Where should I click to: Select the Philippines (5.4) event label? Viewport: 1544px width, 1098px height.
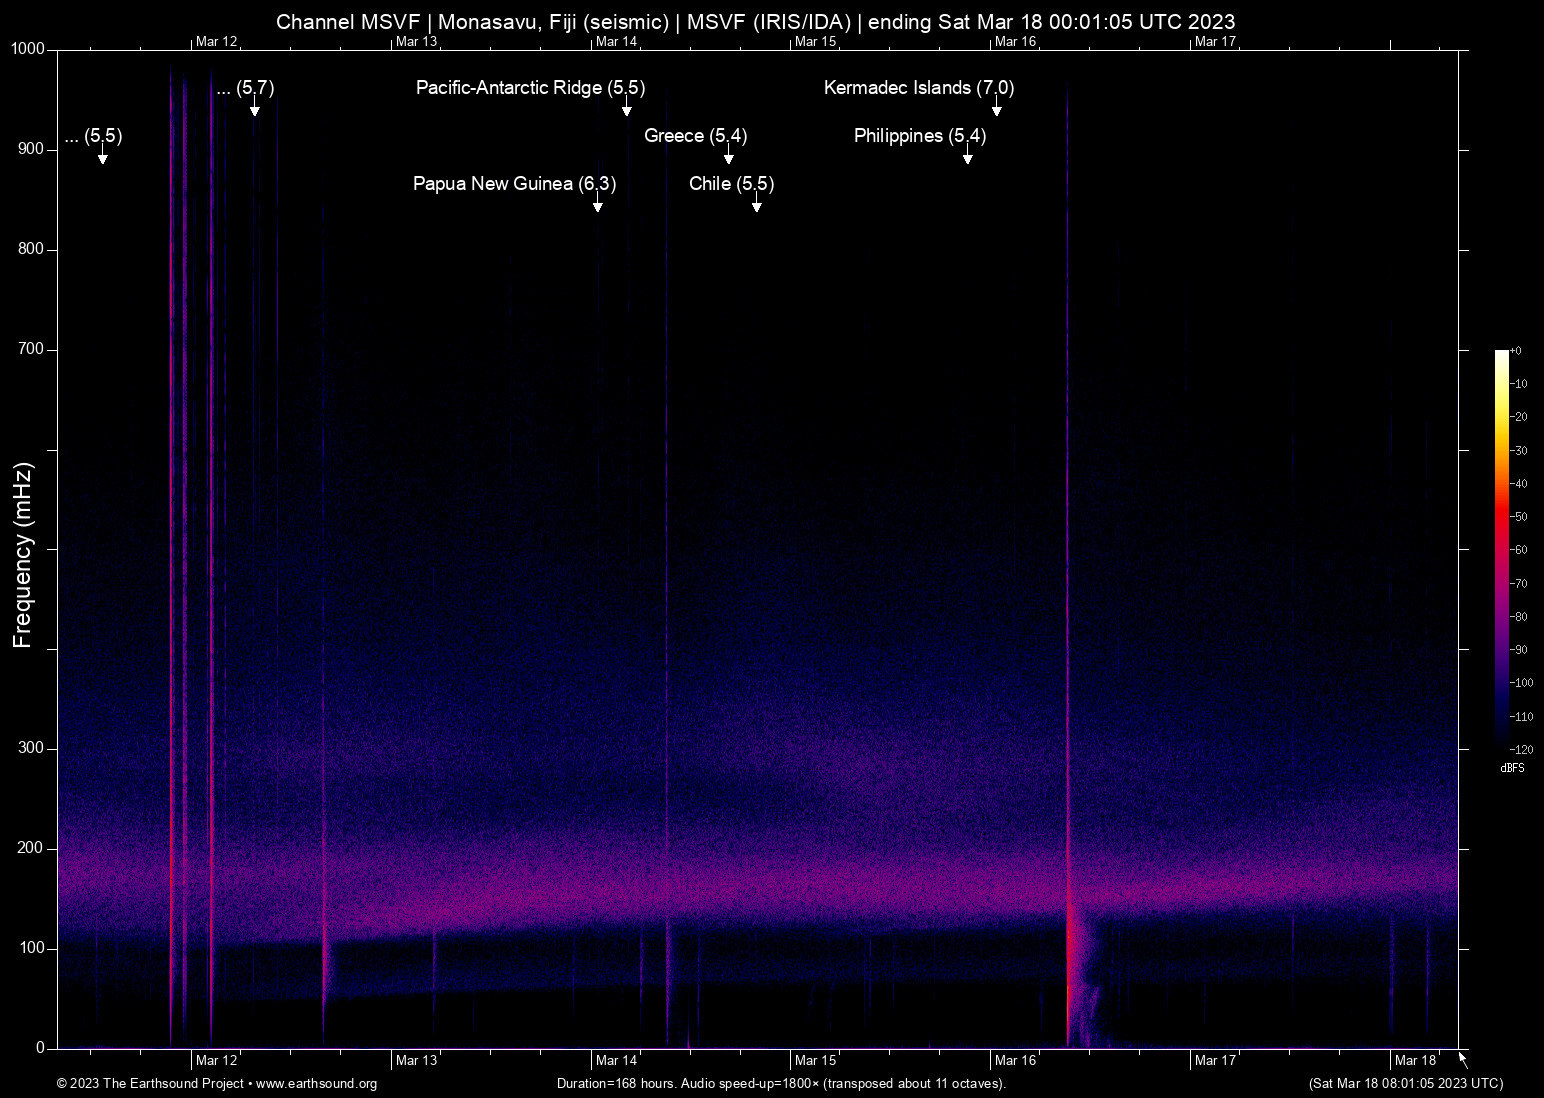[920, 136]
